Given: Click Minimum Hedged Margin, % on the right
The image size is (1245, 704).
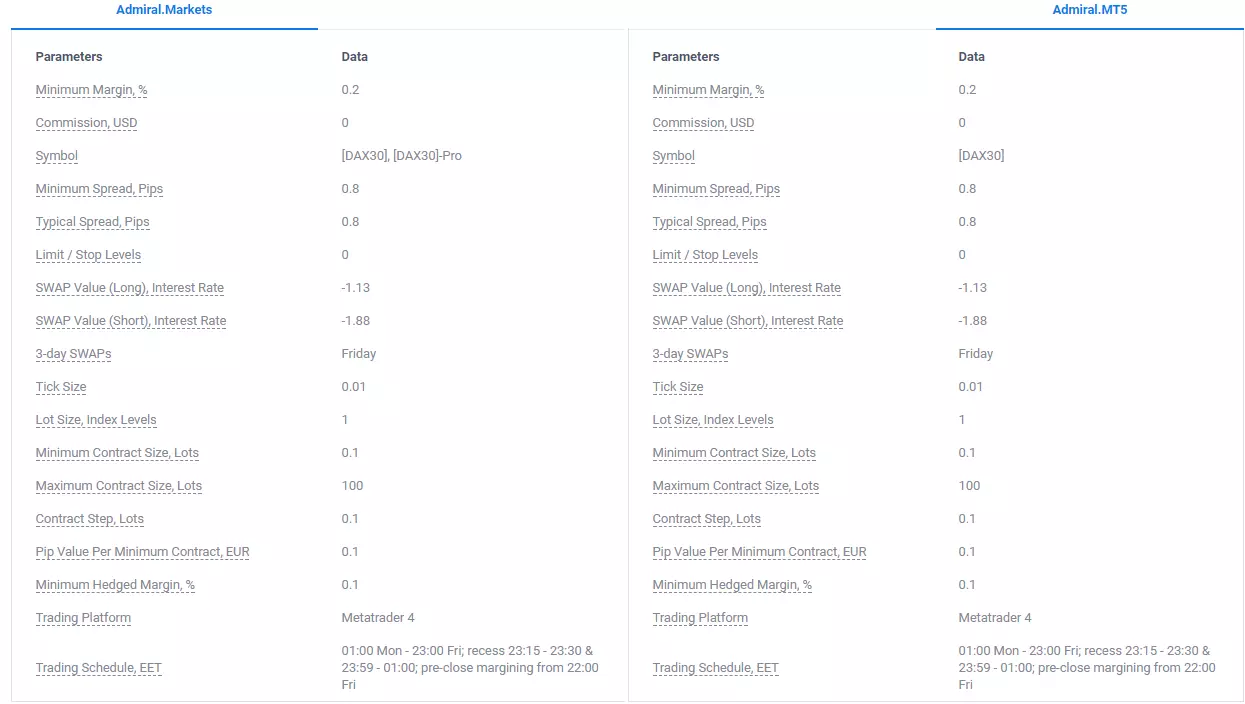Looking at the screenshot, I should 732,585.
